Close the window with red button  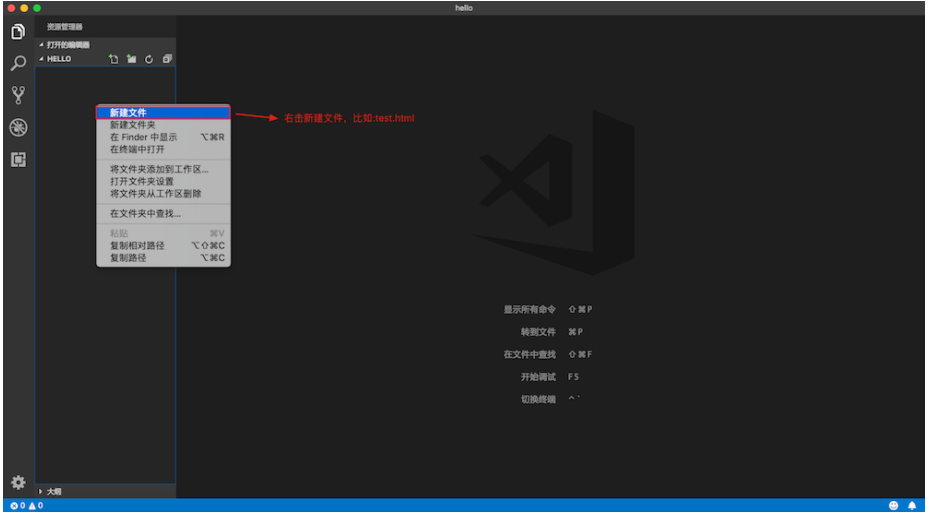point(11,8)
